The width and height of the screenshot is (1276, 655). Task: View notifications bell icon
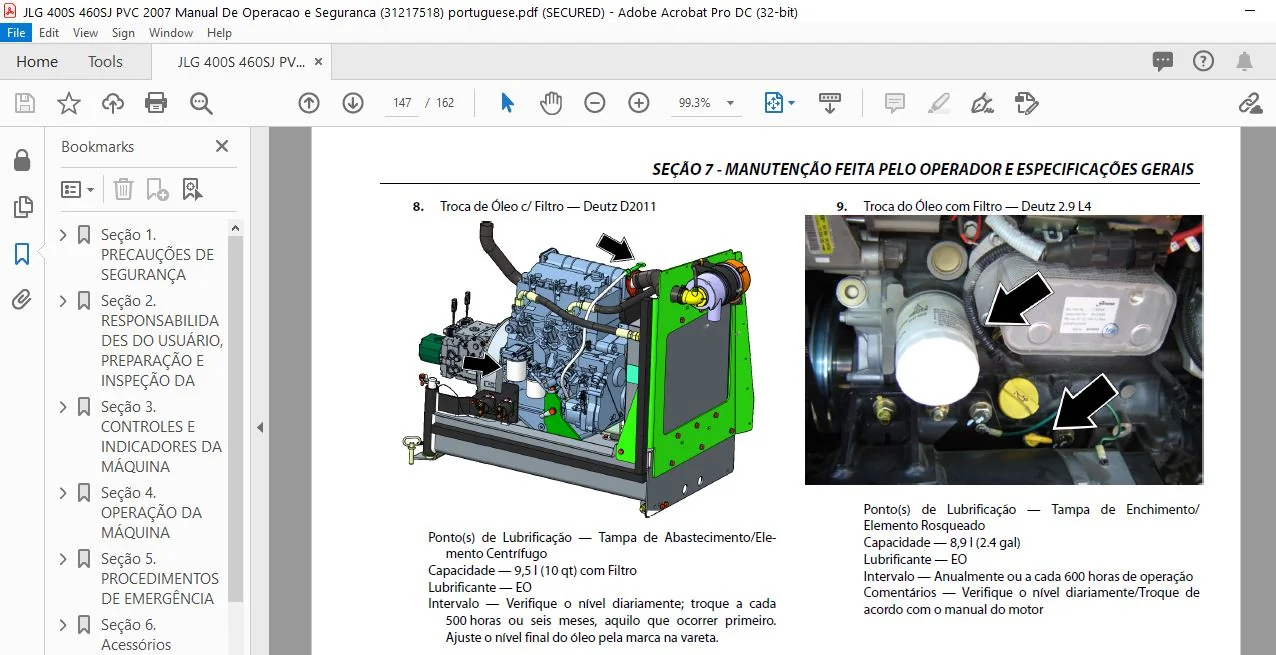(x=1244, y=62)
